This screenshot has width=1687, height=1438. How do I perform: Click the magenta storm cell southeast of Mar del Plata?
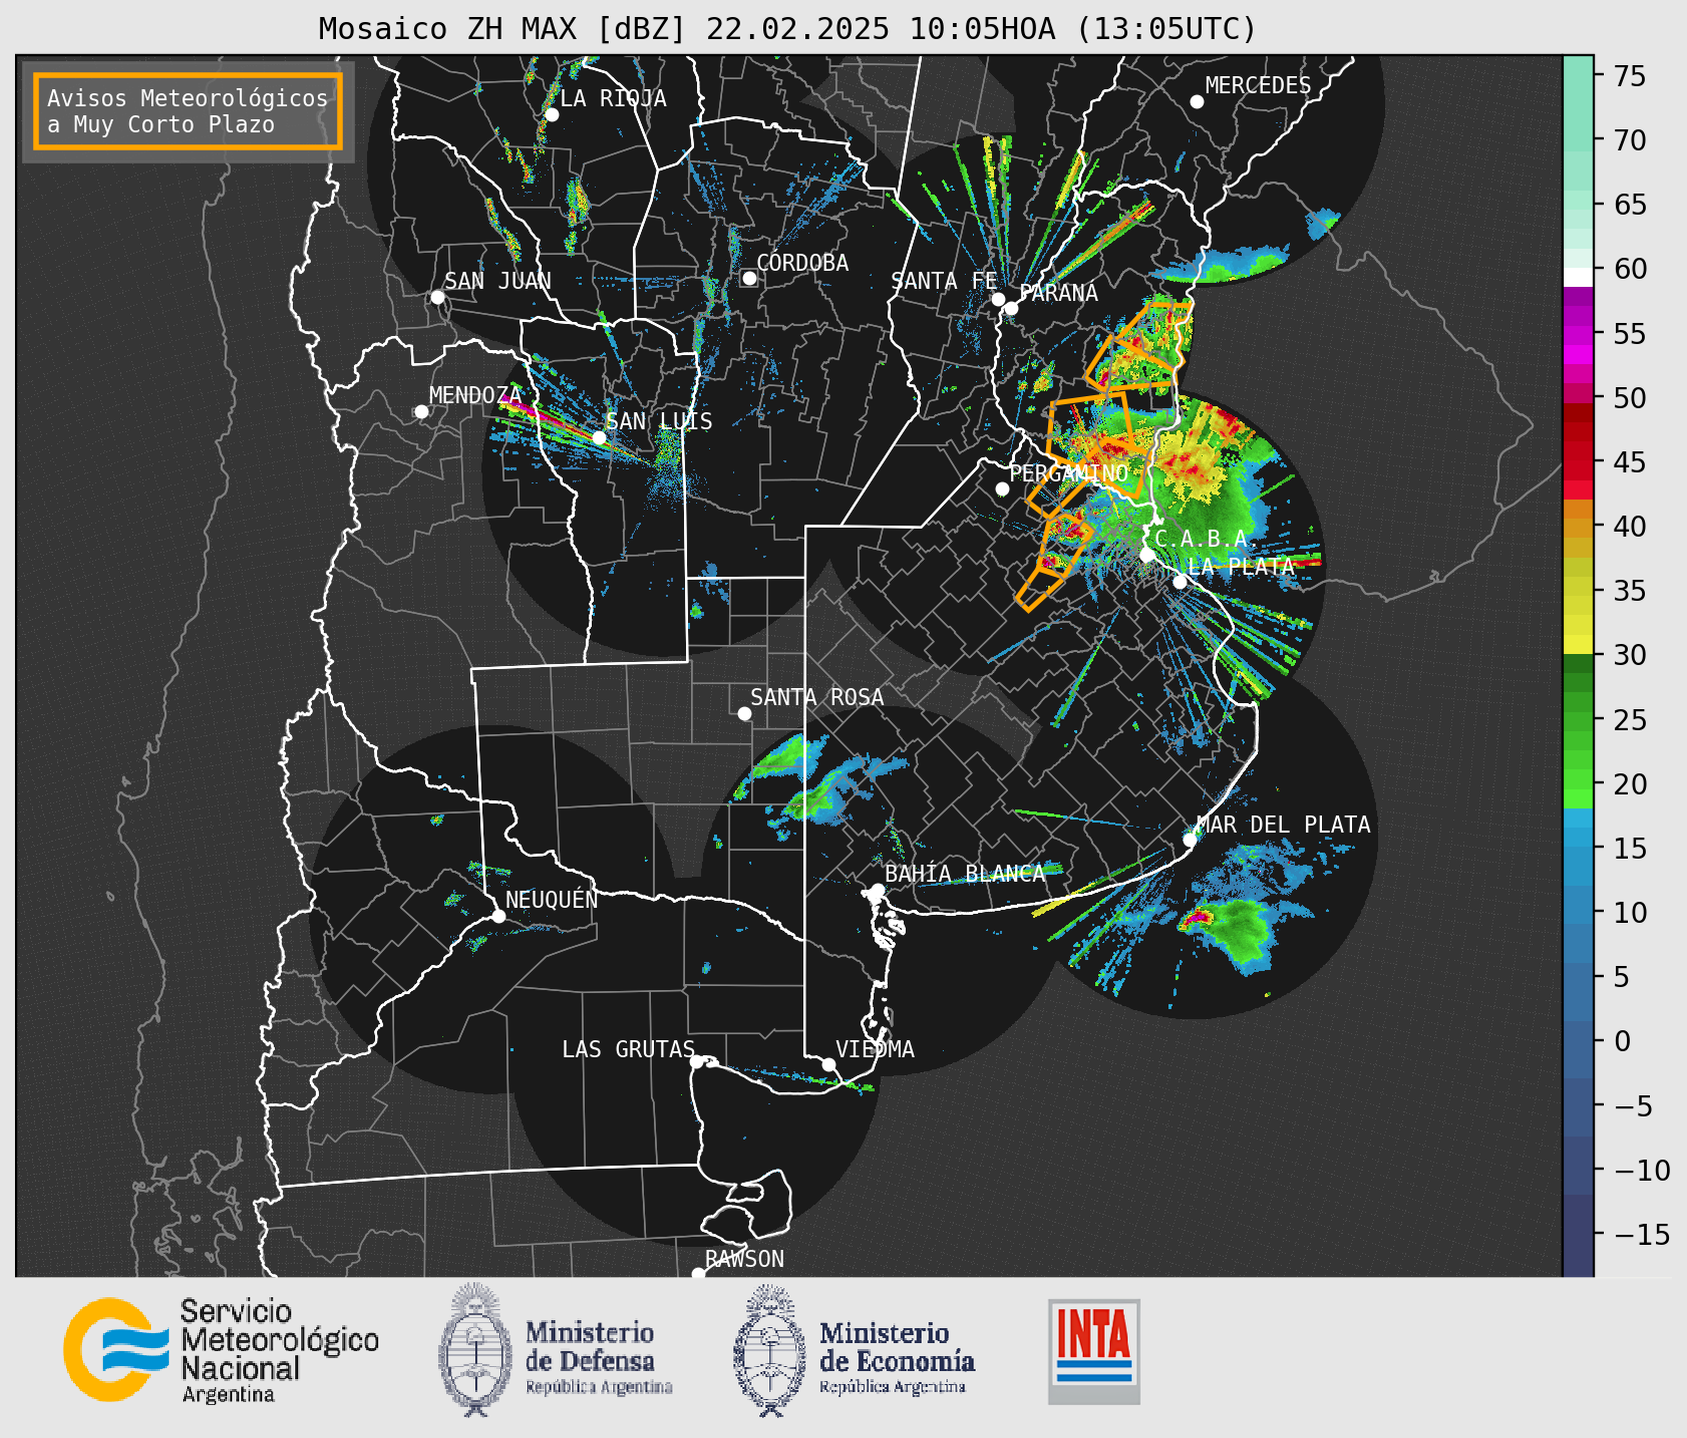[x=1197, y=918]
